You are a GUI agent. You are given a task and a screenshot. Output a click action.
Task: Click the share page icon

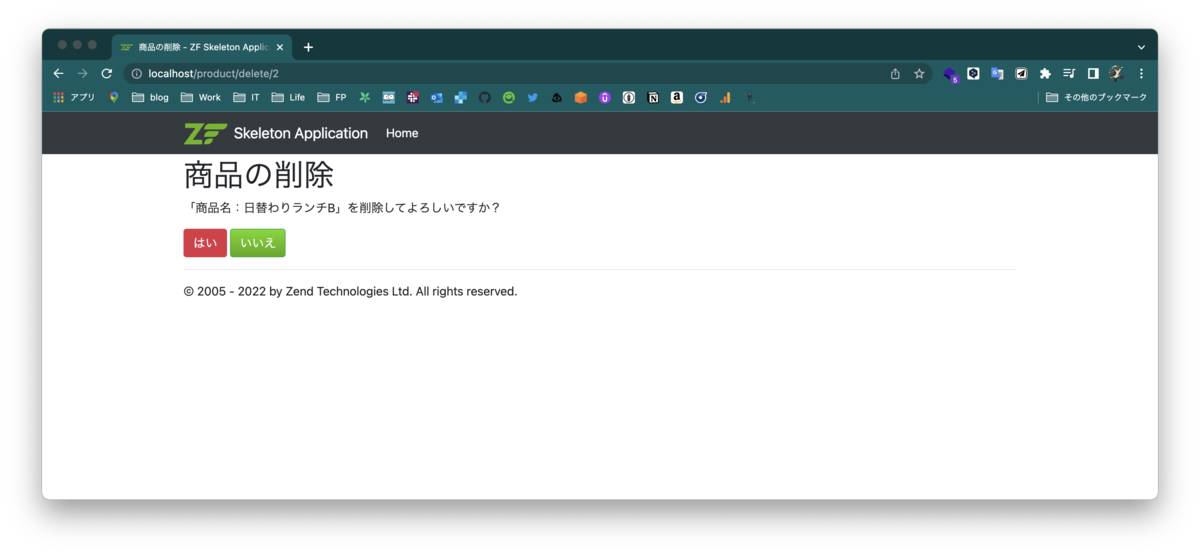(x=895, y=73)
